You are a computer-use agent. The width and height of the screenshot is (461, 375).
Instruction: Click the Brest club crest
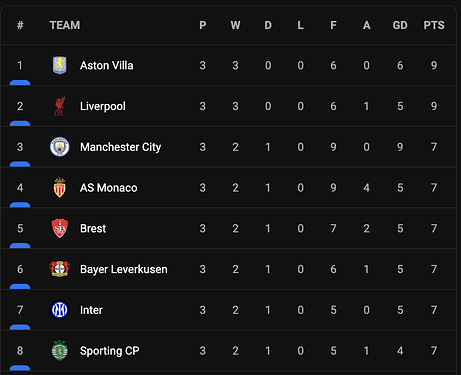click(x=60, y=228)
